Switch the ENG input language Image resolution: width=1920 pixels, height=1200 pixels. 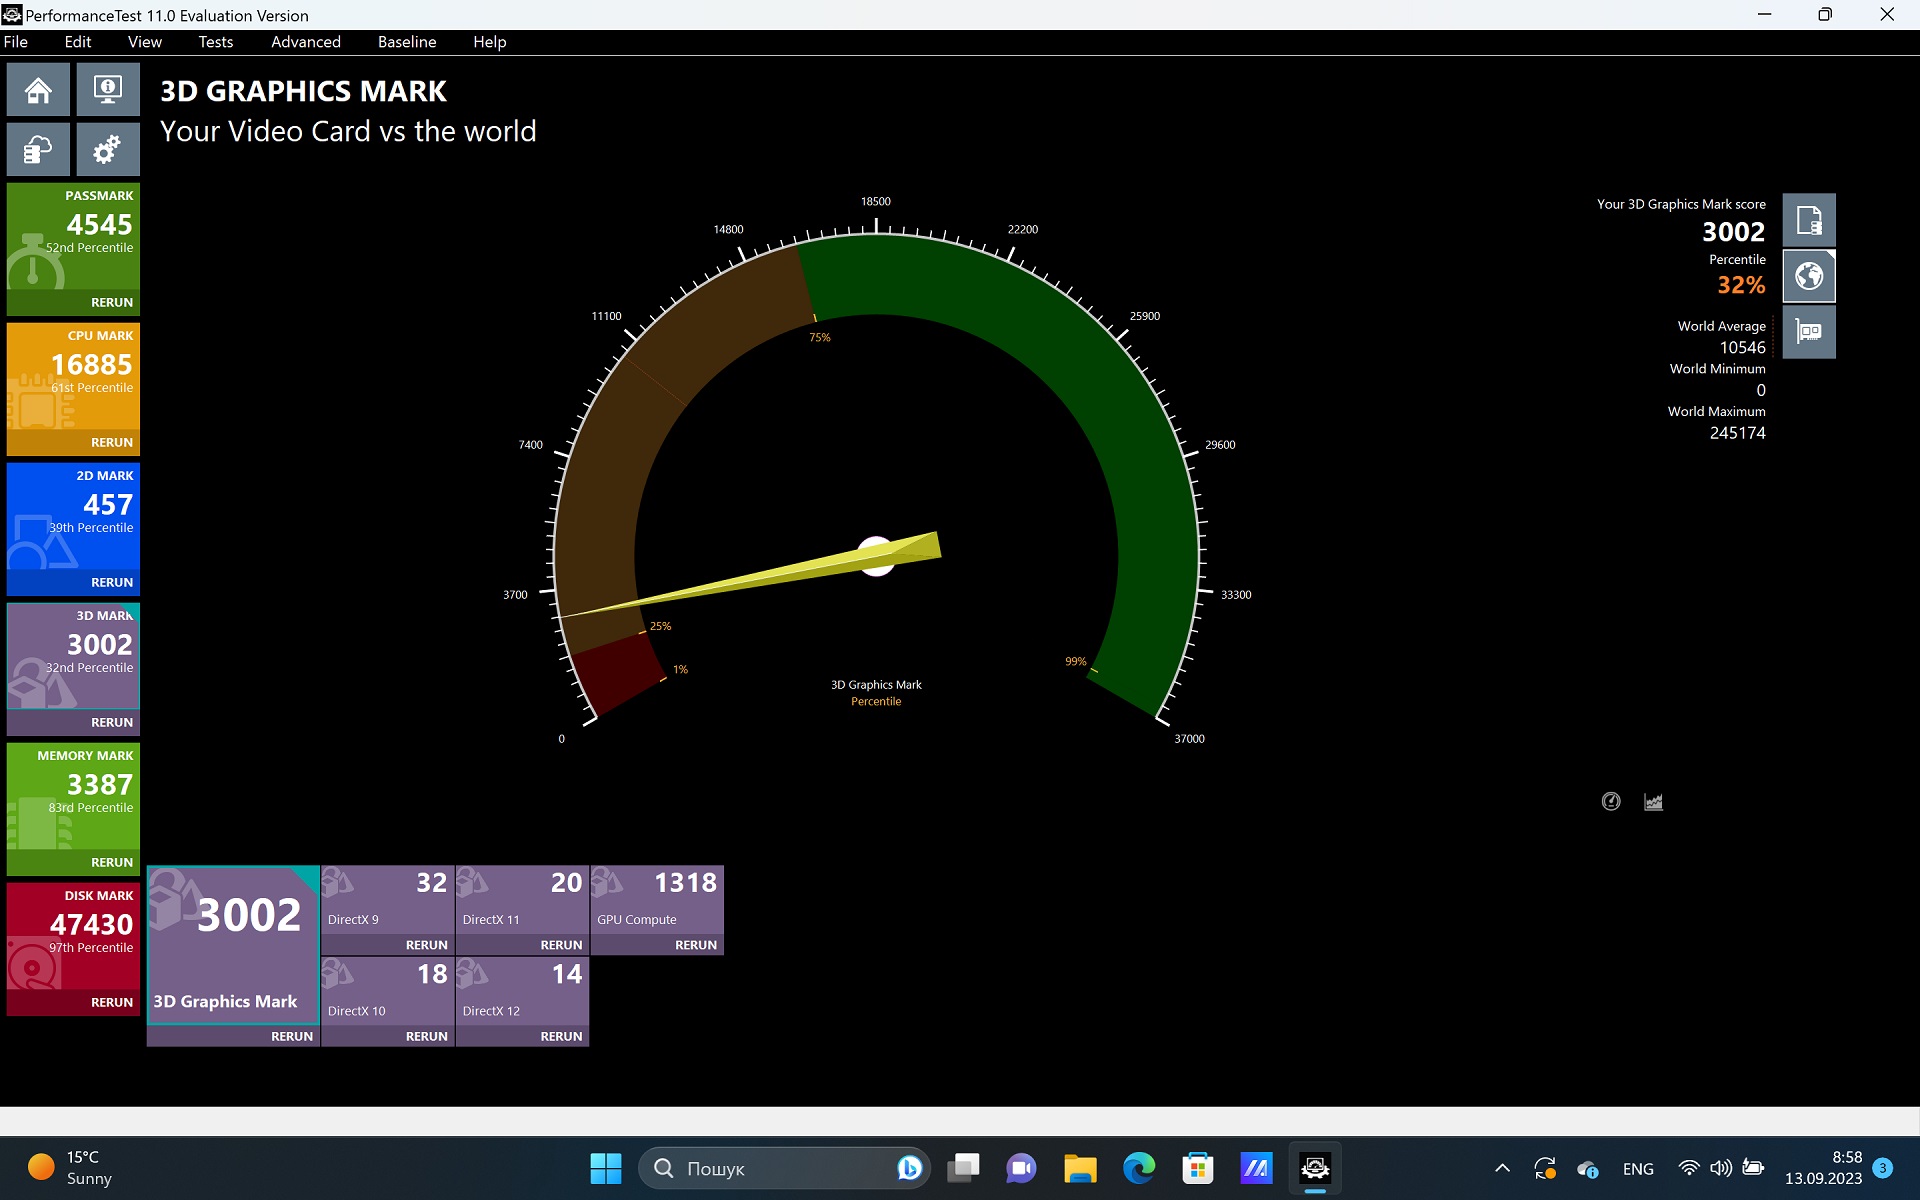1638,1168
